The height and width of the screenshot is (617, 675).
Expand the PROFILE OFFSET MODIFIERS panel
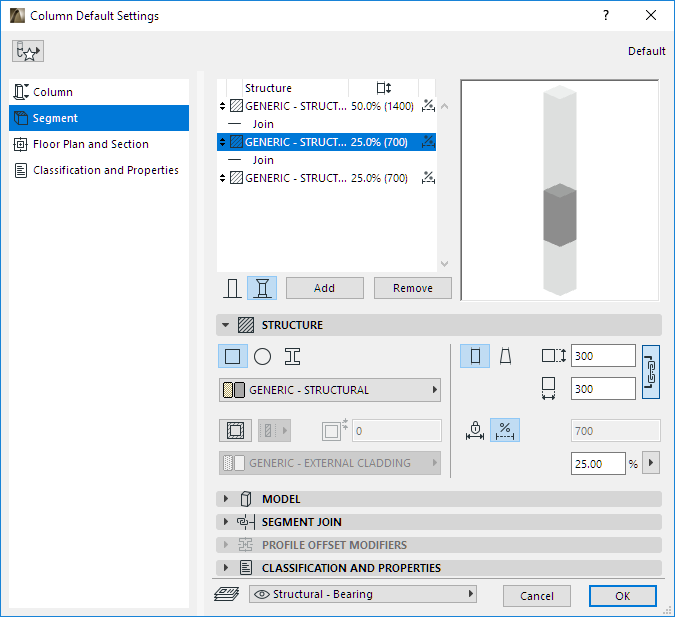tap(439, 545)
